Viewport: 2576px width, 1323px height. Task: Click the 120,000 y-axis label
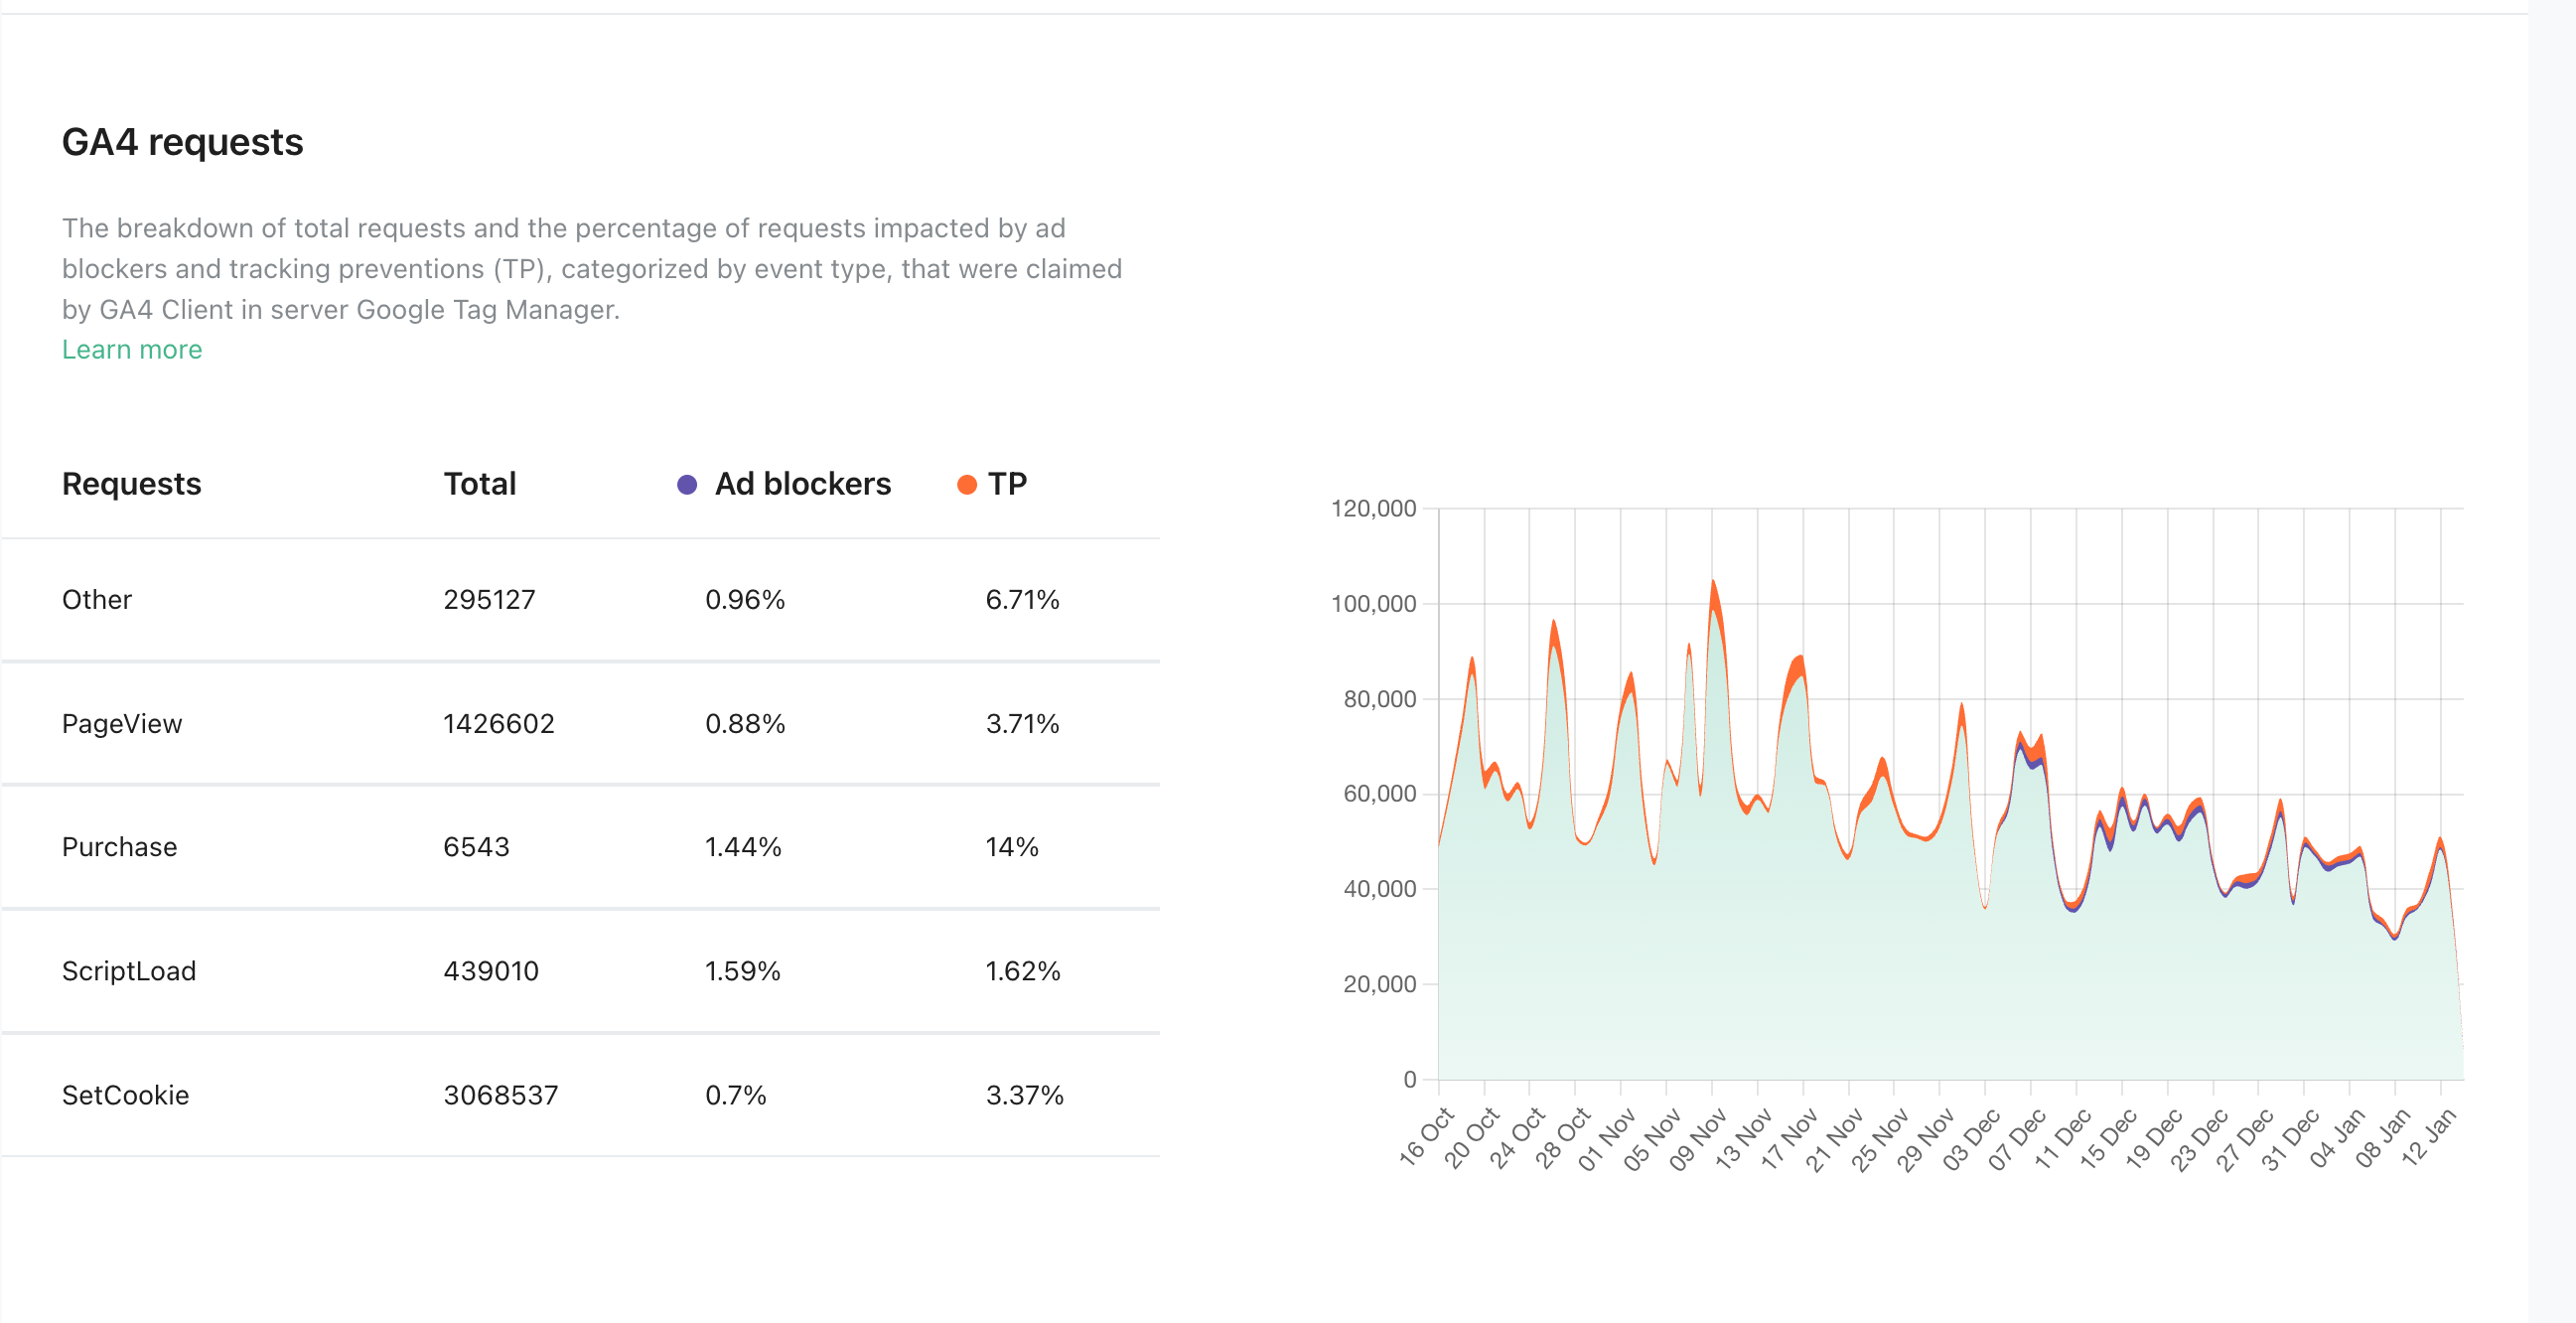click(x=1373, y=508)
